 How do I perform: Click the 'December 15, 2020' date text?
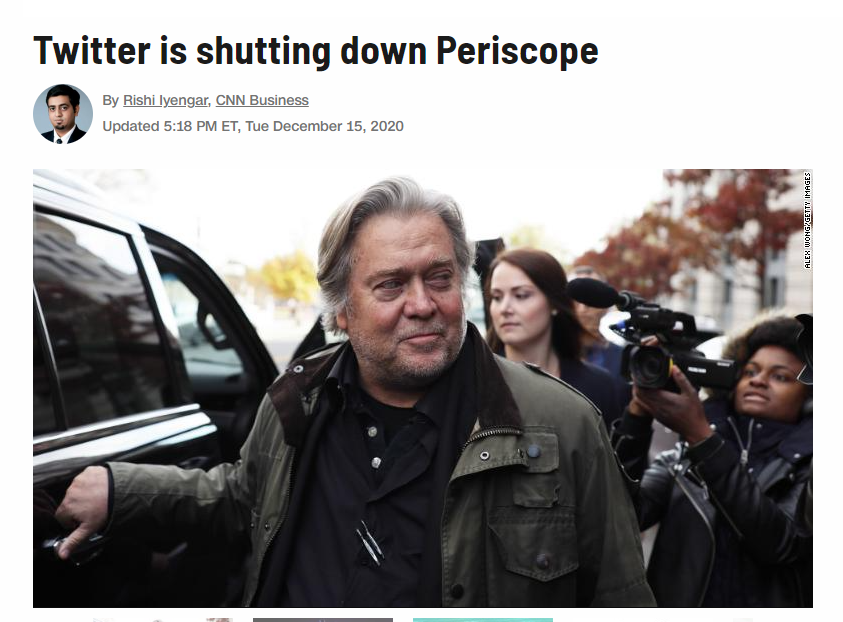click(x=339, y=126)
